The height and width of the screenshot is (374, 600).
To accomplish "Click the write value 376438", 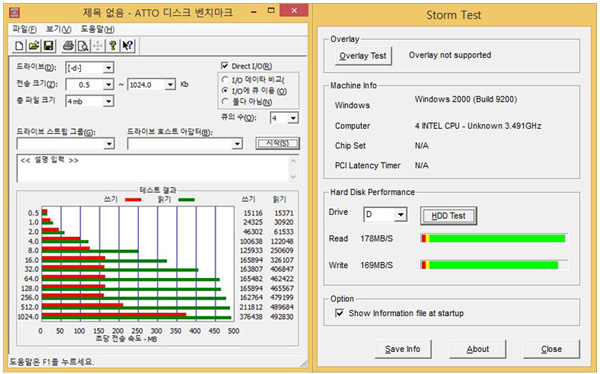I will (x=251, y=317).
